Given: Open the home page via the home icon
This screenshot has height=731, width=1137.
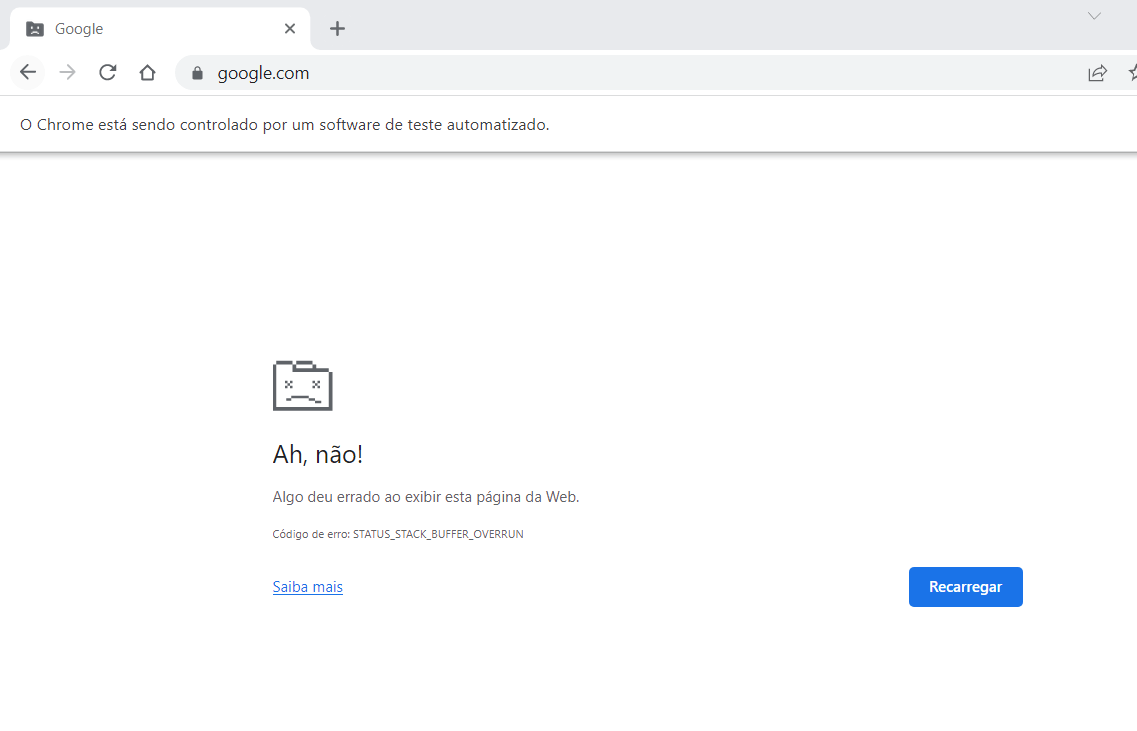Looking at the screenshot, I should coord(147,72).
